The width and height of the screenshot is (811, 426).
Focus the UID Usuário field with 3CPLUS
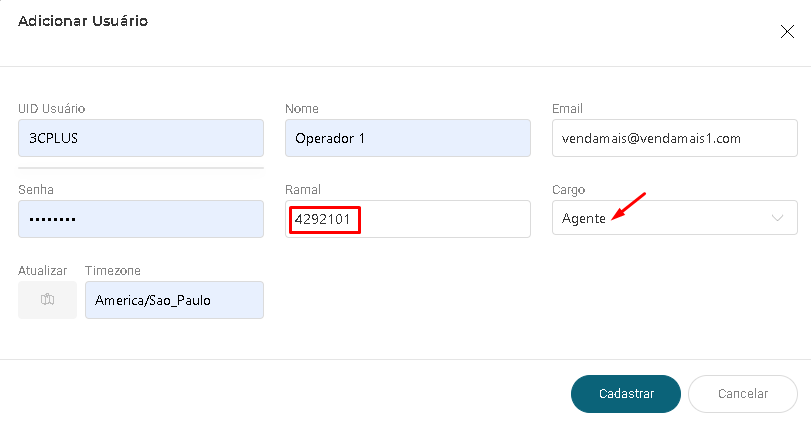point(141,138)
